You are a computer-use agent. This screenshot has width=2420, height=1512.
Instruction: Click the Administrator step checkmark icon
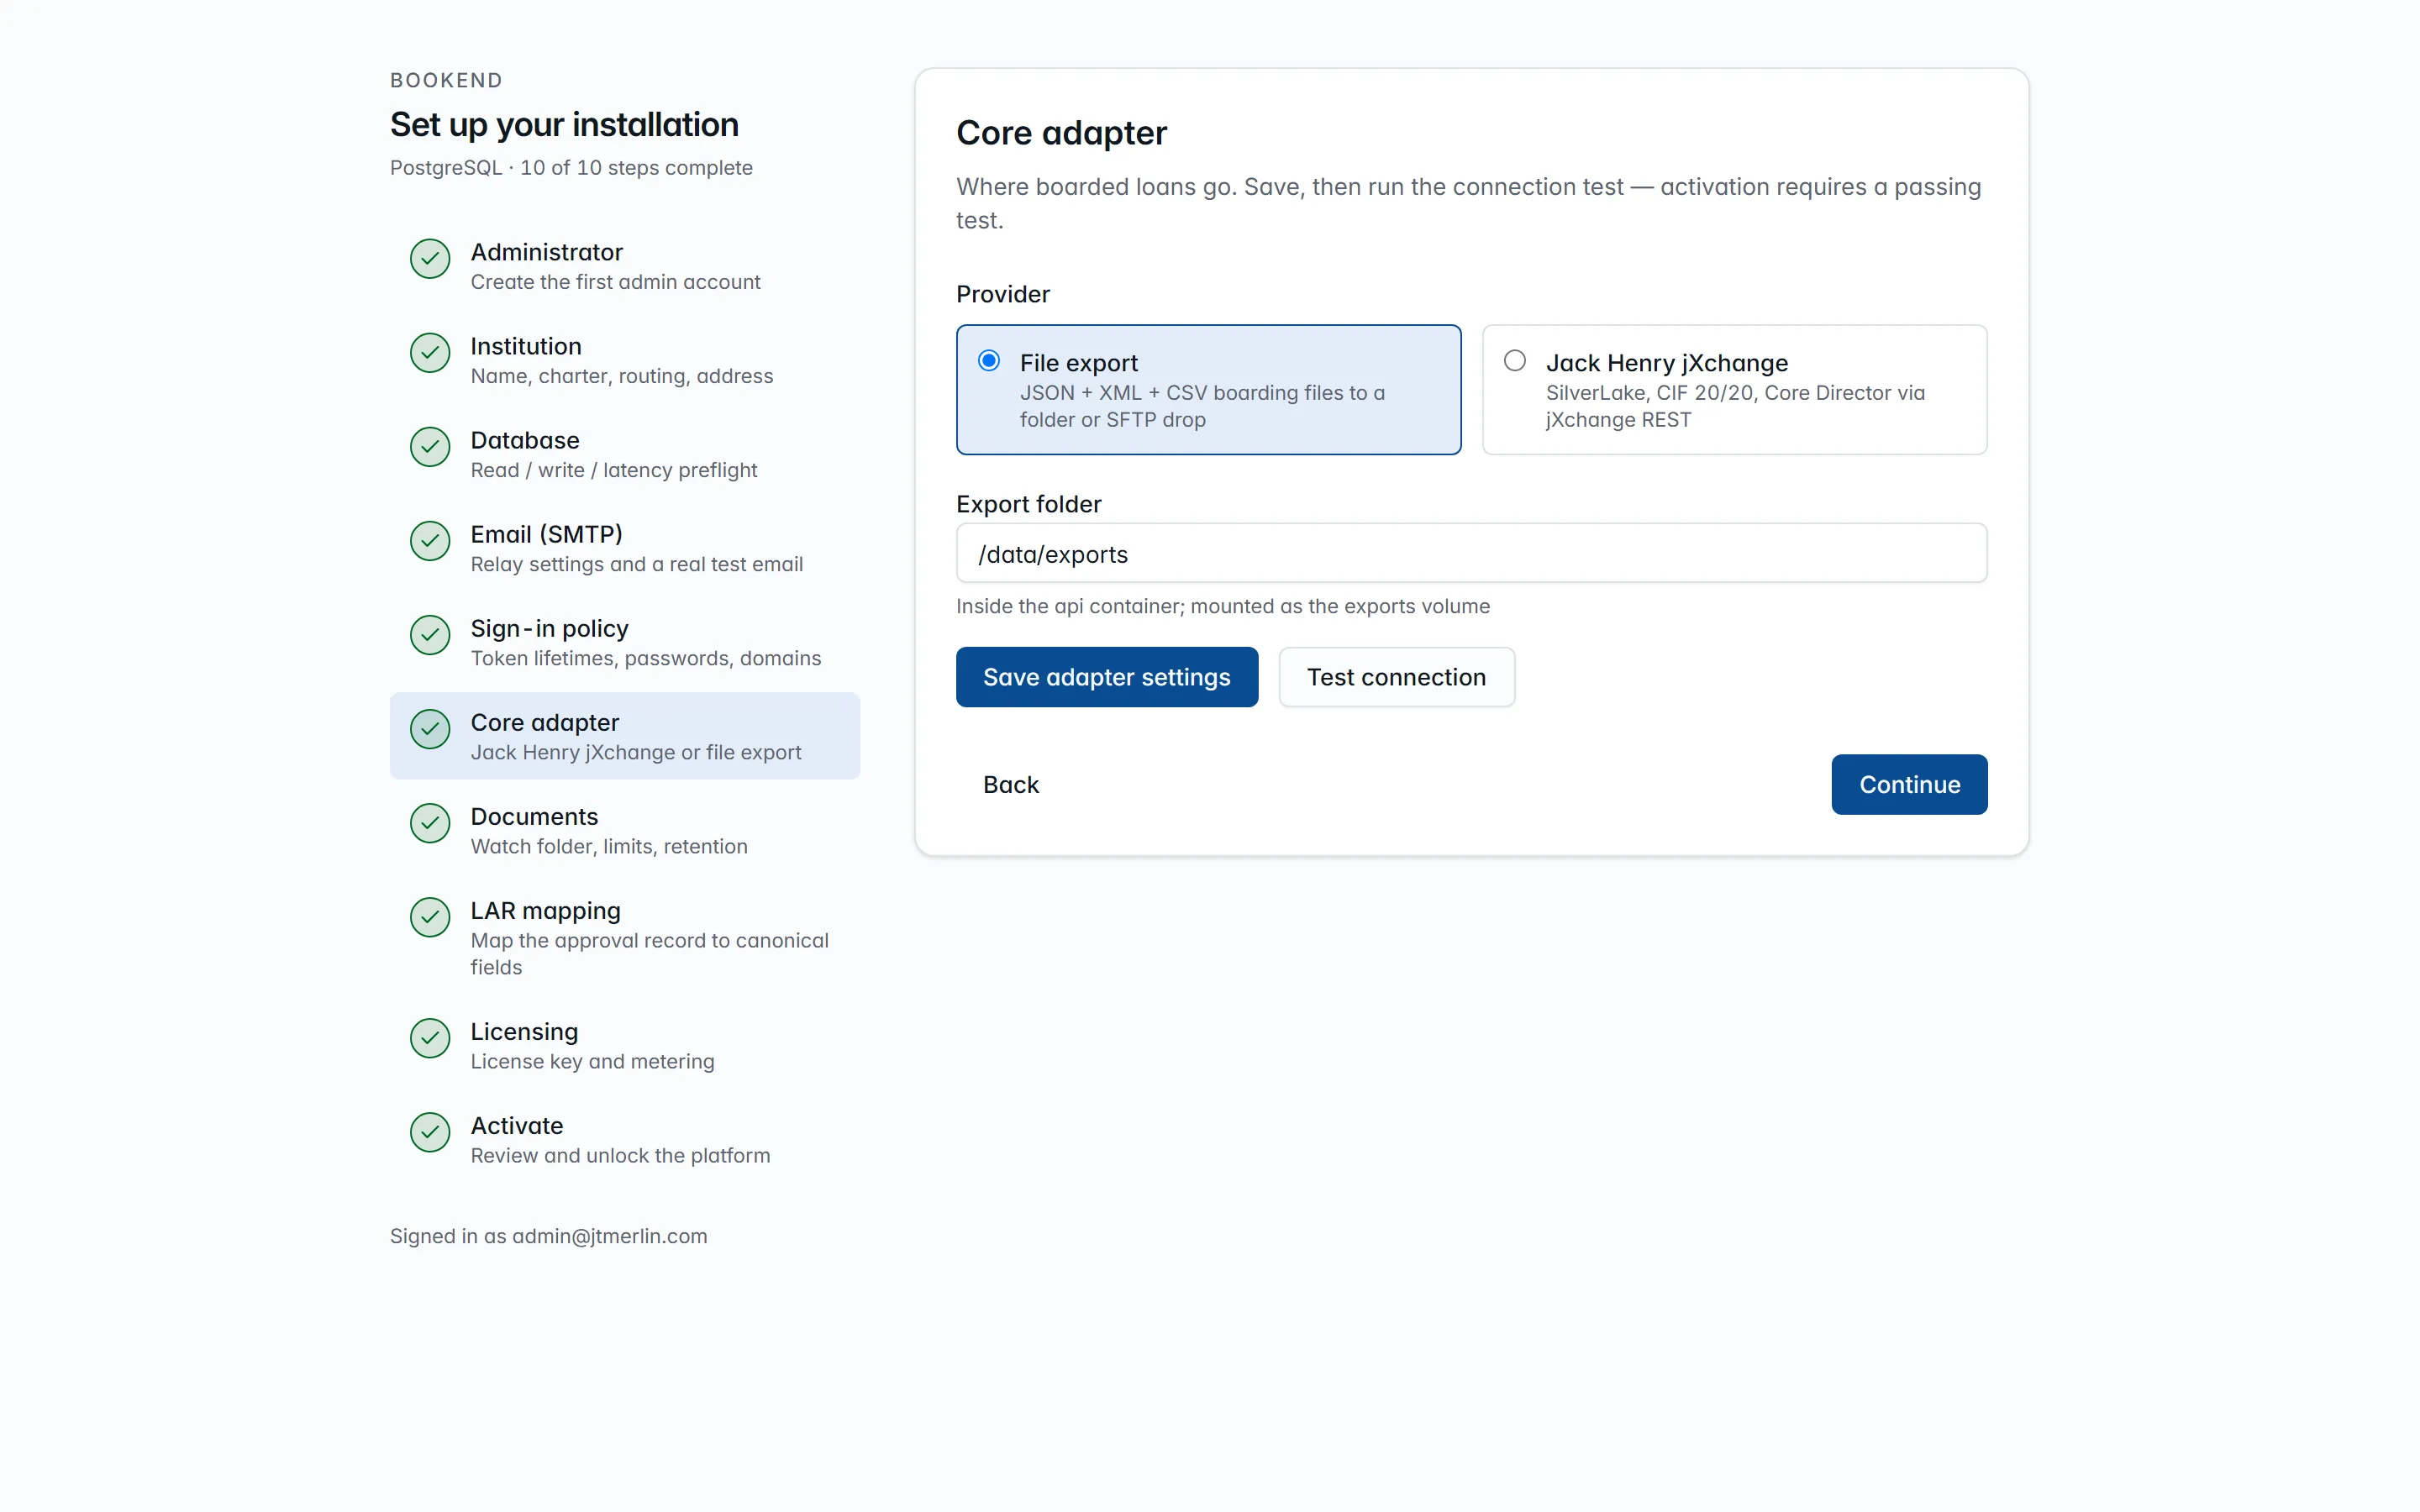click(430, 259)
